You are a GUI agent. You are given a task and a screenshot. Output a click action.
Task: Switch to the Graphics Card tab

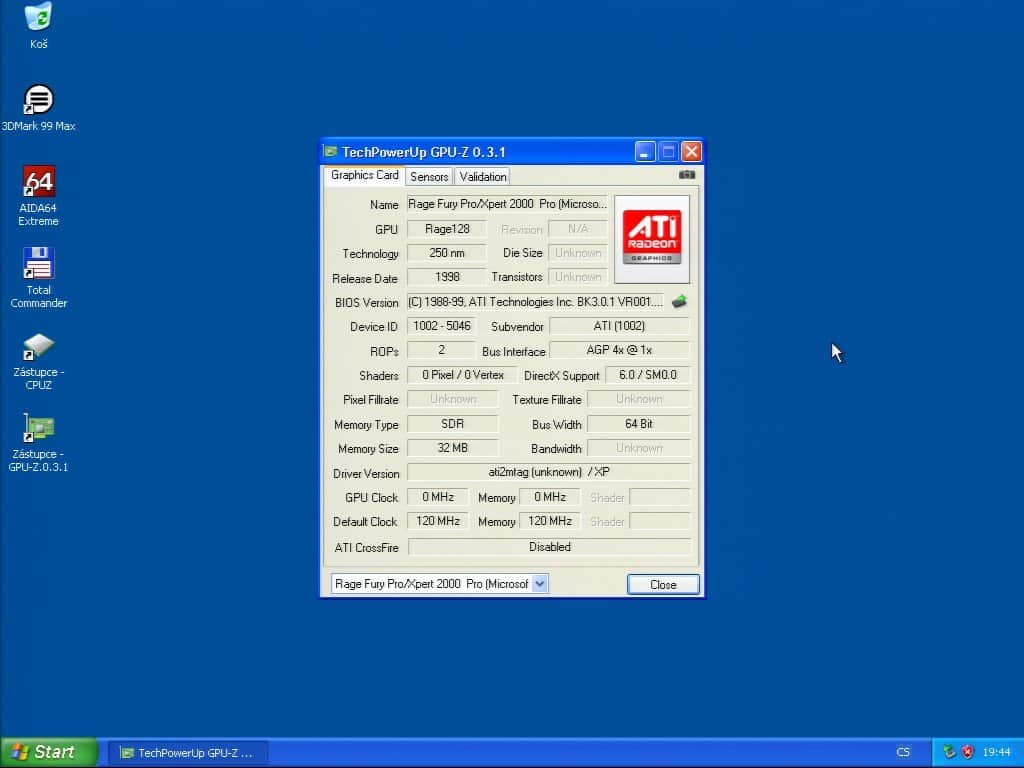point(364,176)
